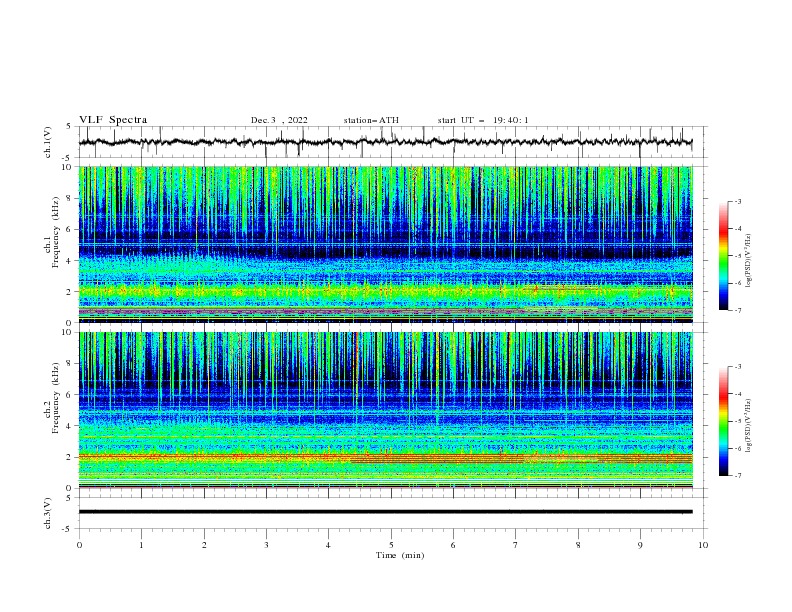Click the "ch.3(V)" waveform axis label
792x612 pixels.
(48, 513)
